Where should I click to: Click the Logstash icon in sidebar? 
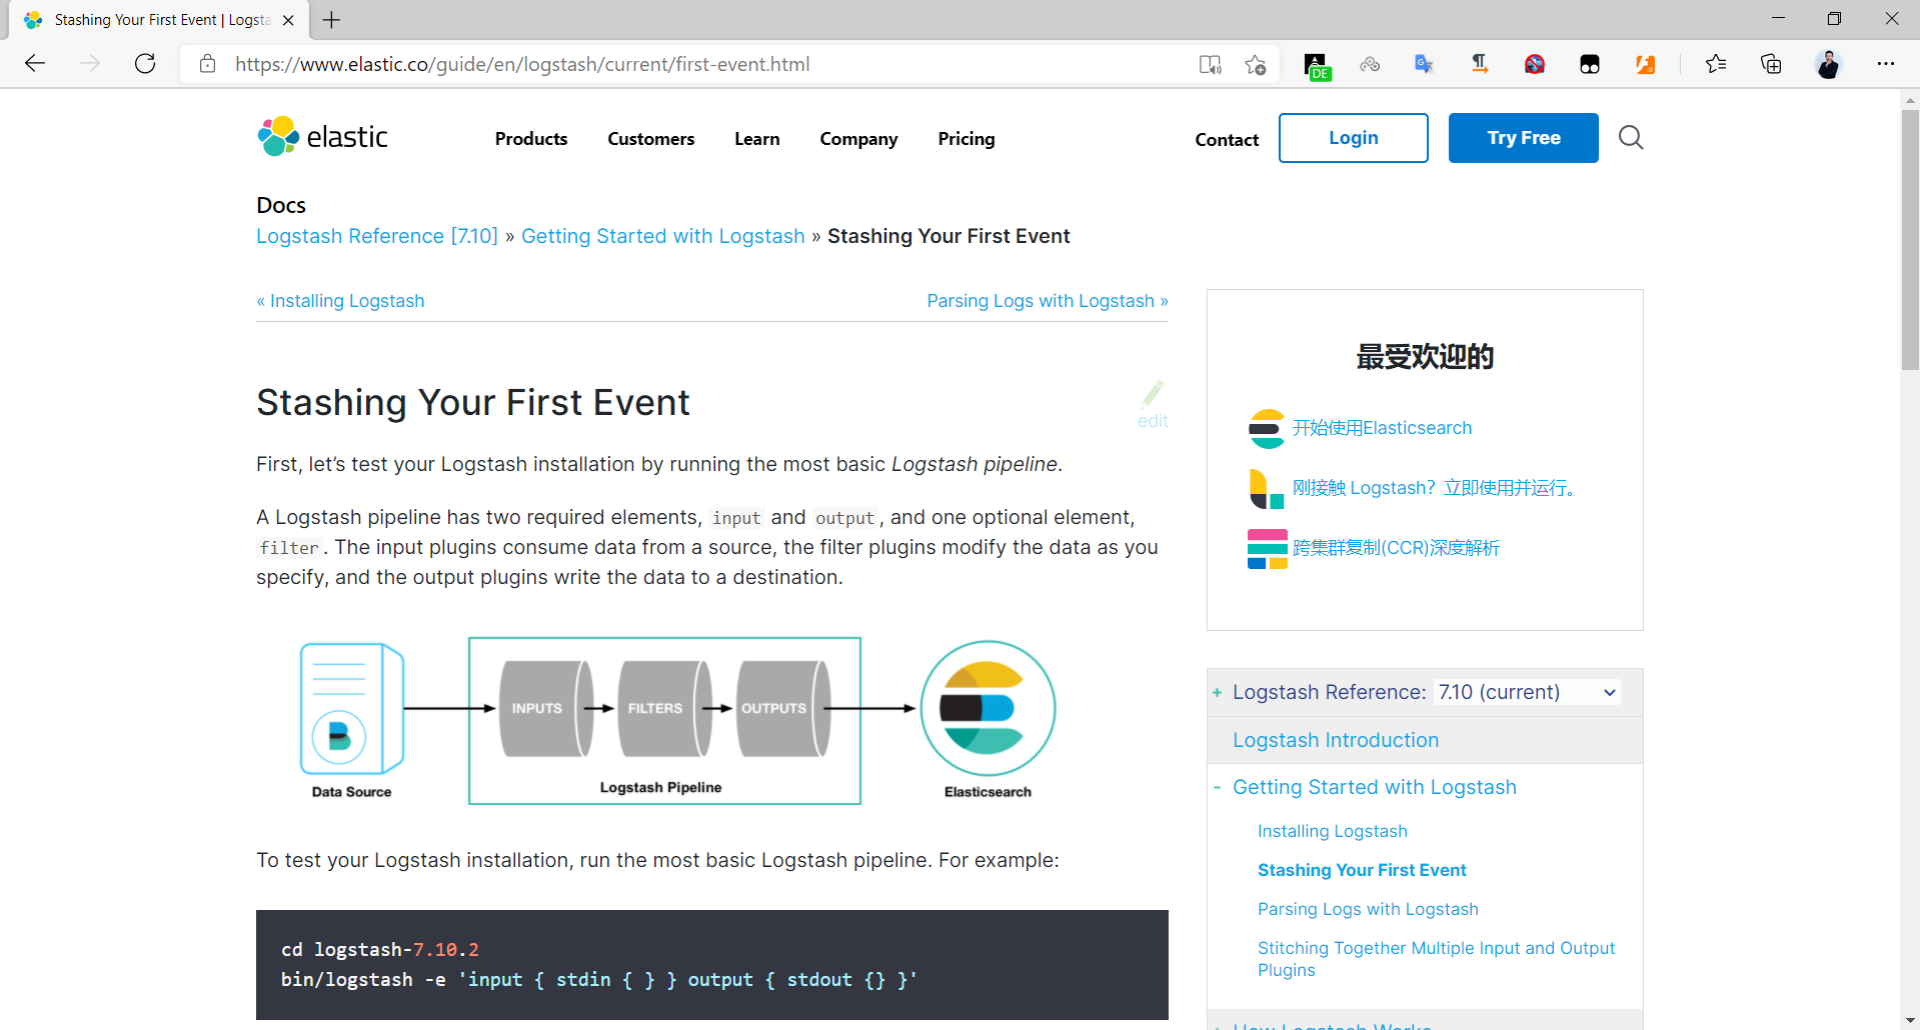click(x=1267, y=488)
